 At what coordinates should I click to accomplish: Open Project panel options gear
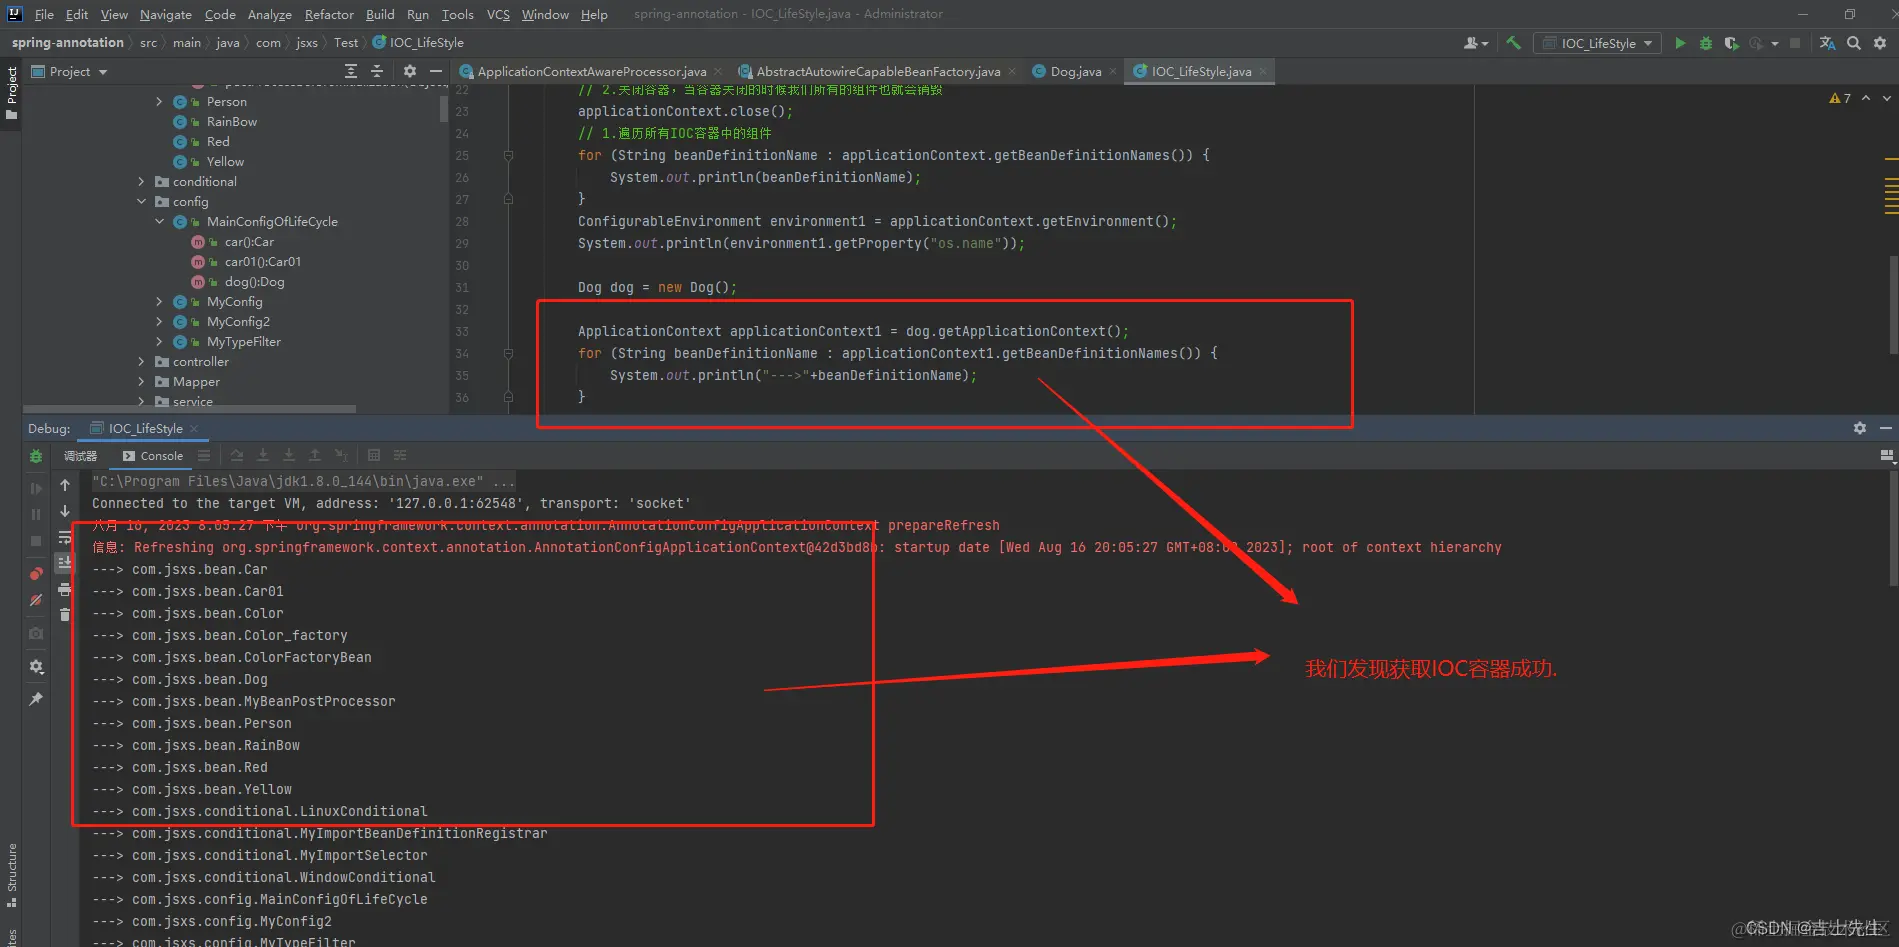pos(410,71)
